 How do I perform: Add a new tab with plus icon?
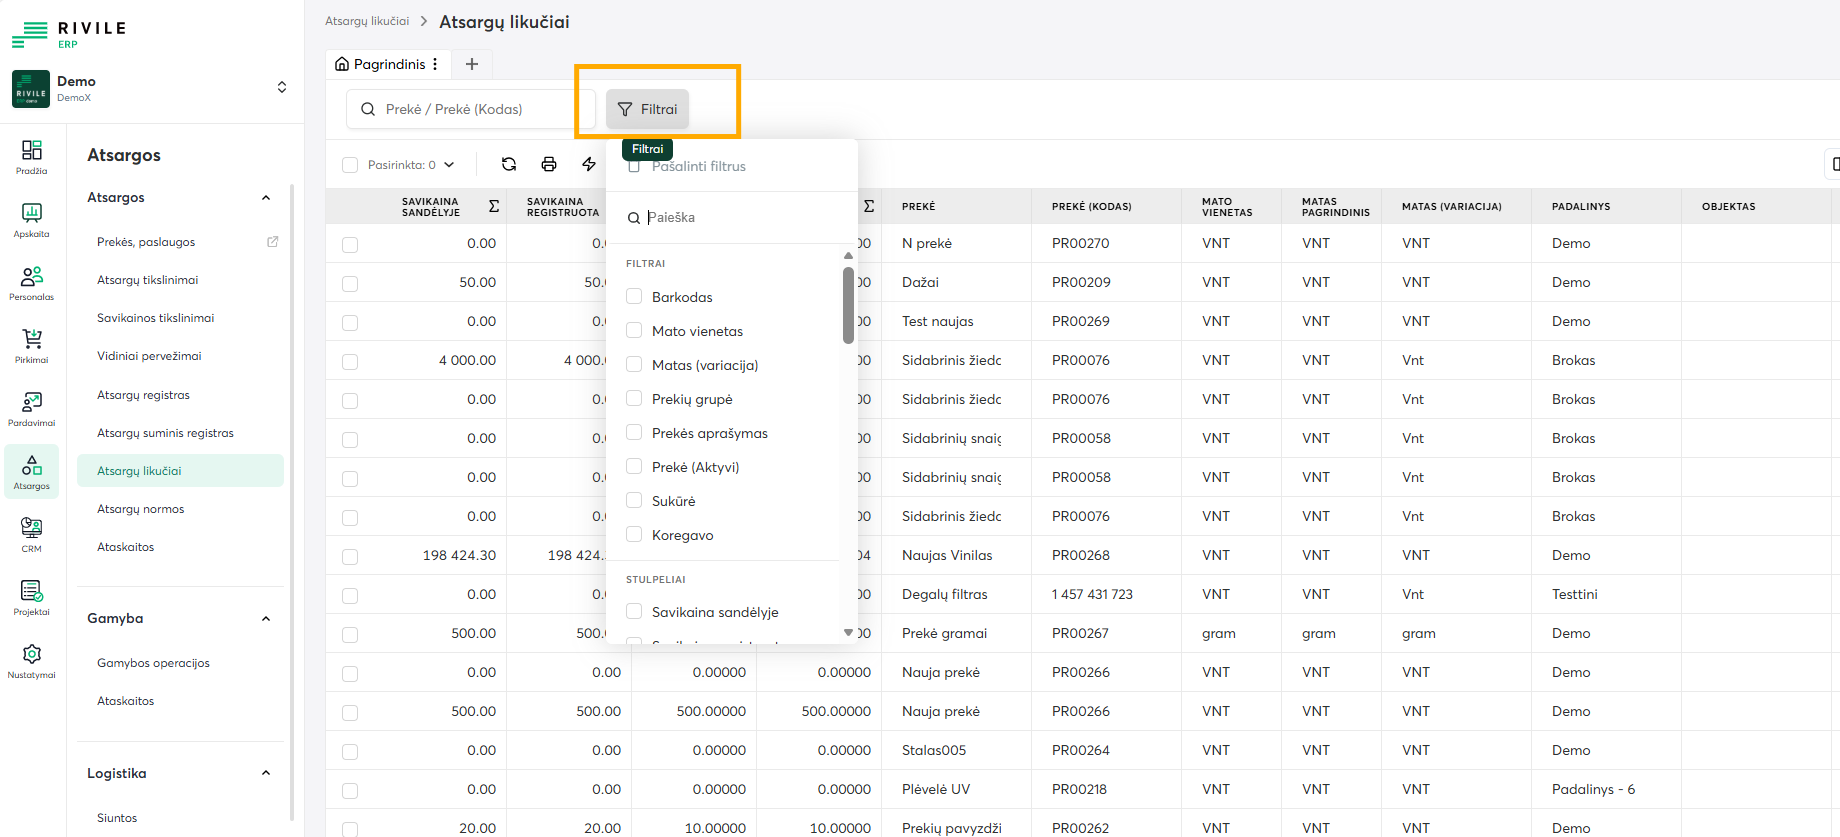pyautogui.click(x=472, y=64)
